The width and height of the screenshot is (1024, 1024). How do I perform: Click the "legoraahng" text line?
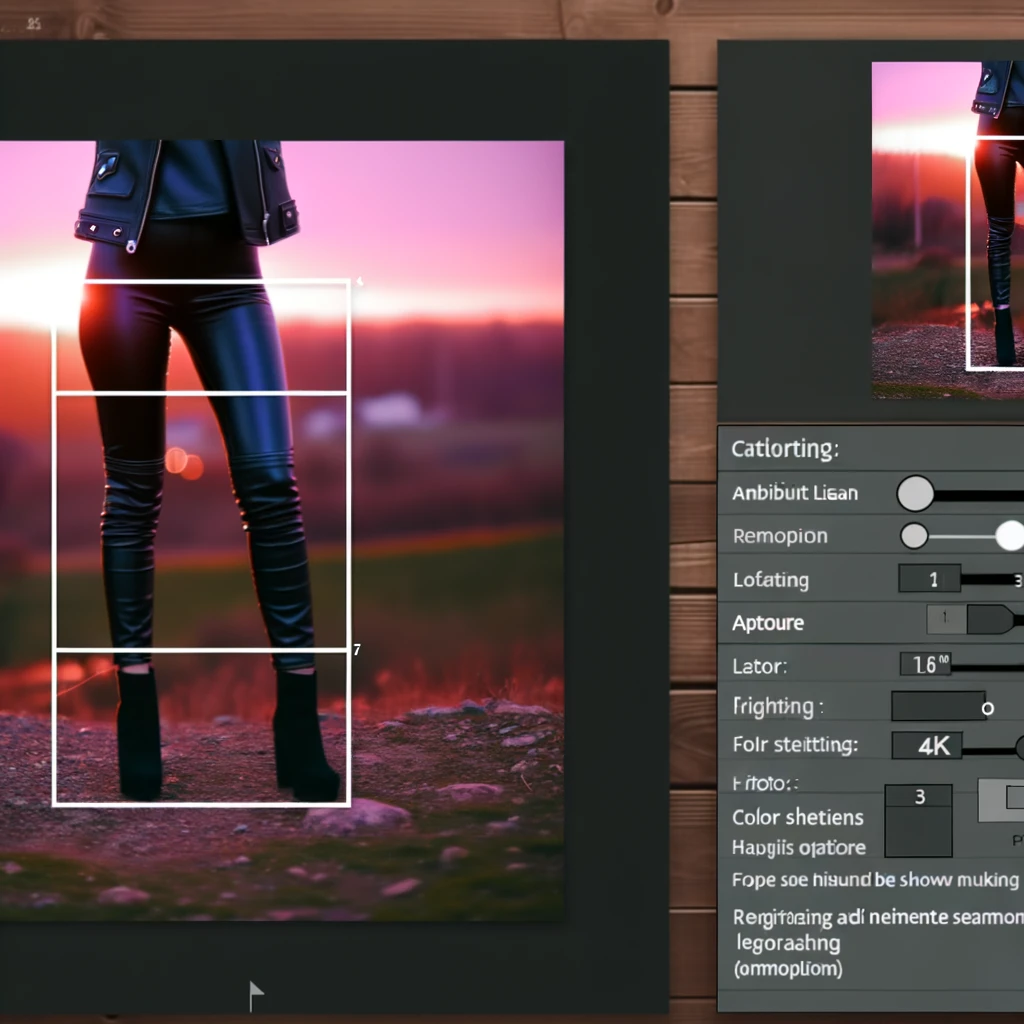[788, 944]
